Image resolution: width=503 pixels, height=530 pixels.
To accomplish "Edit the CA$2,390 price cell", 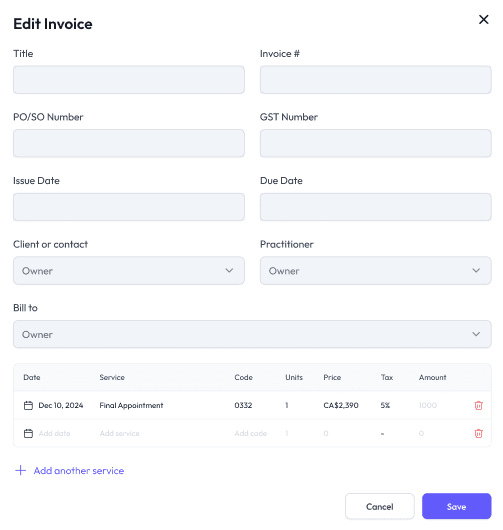I will 341,405.
